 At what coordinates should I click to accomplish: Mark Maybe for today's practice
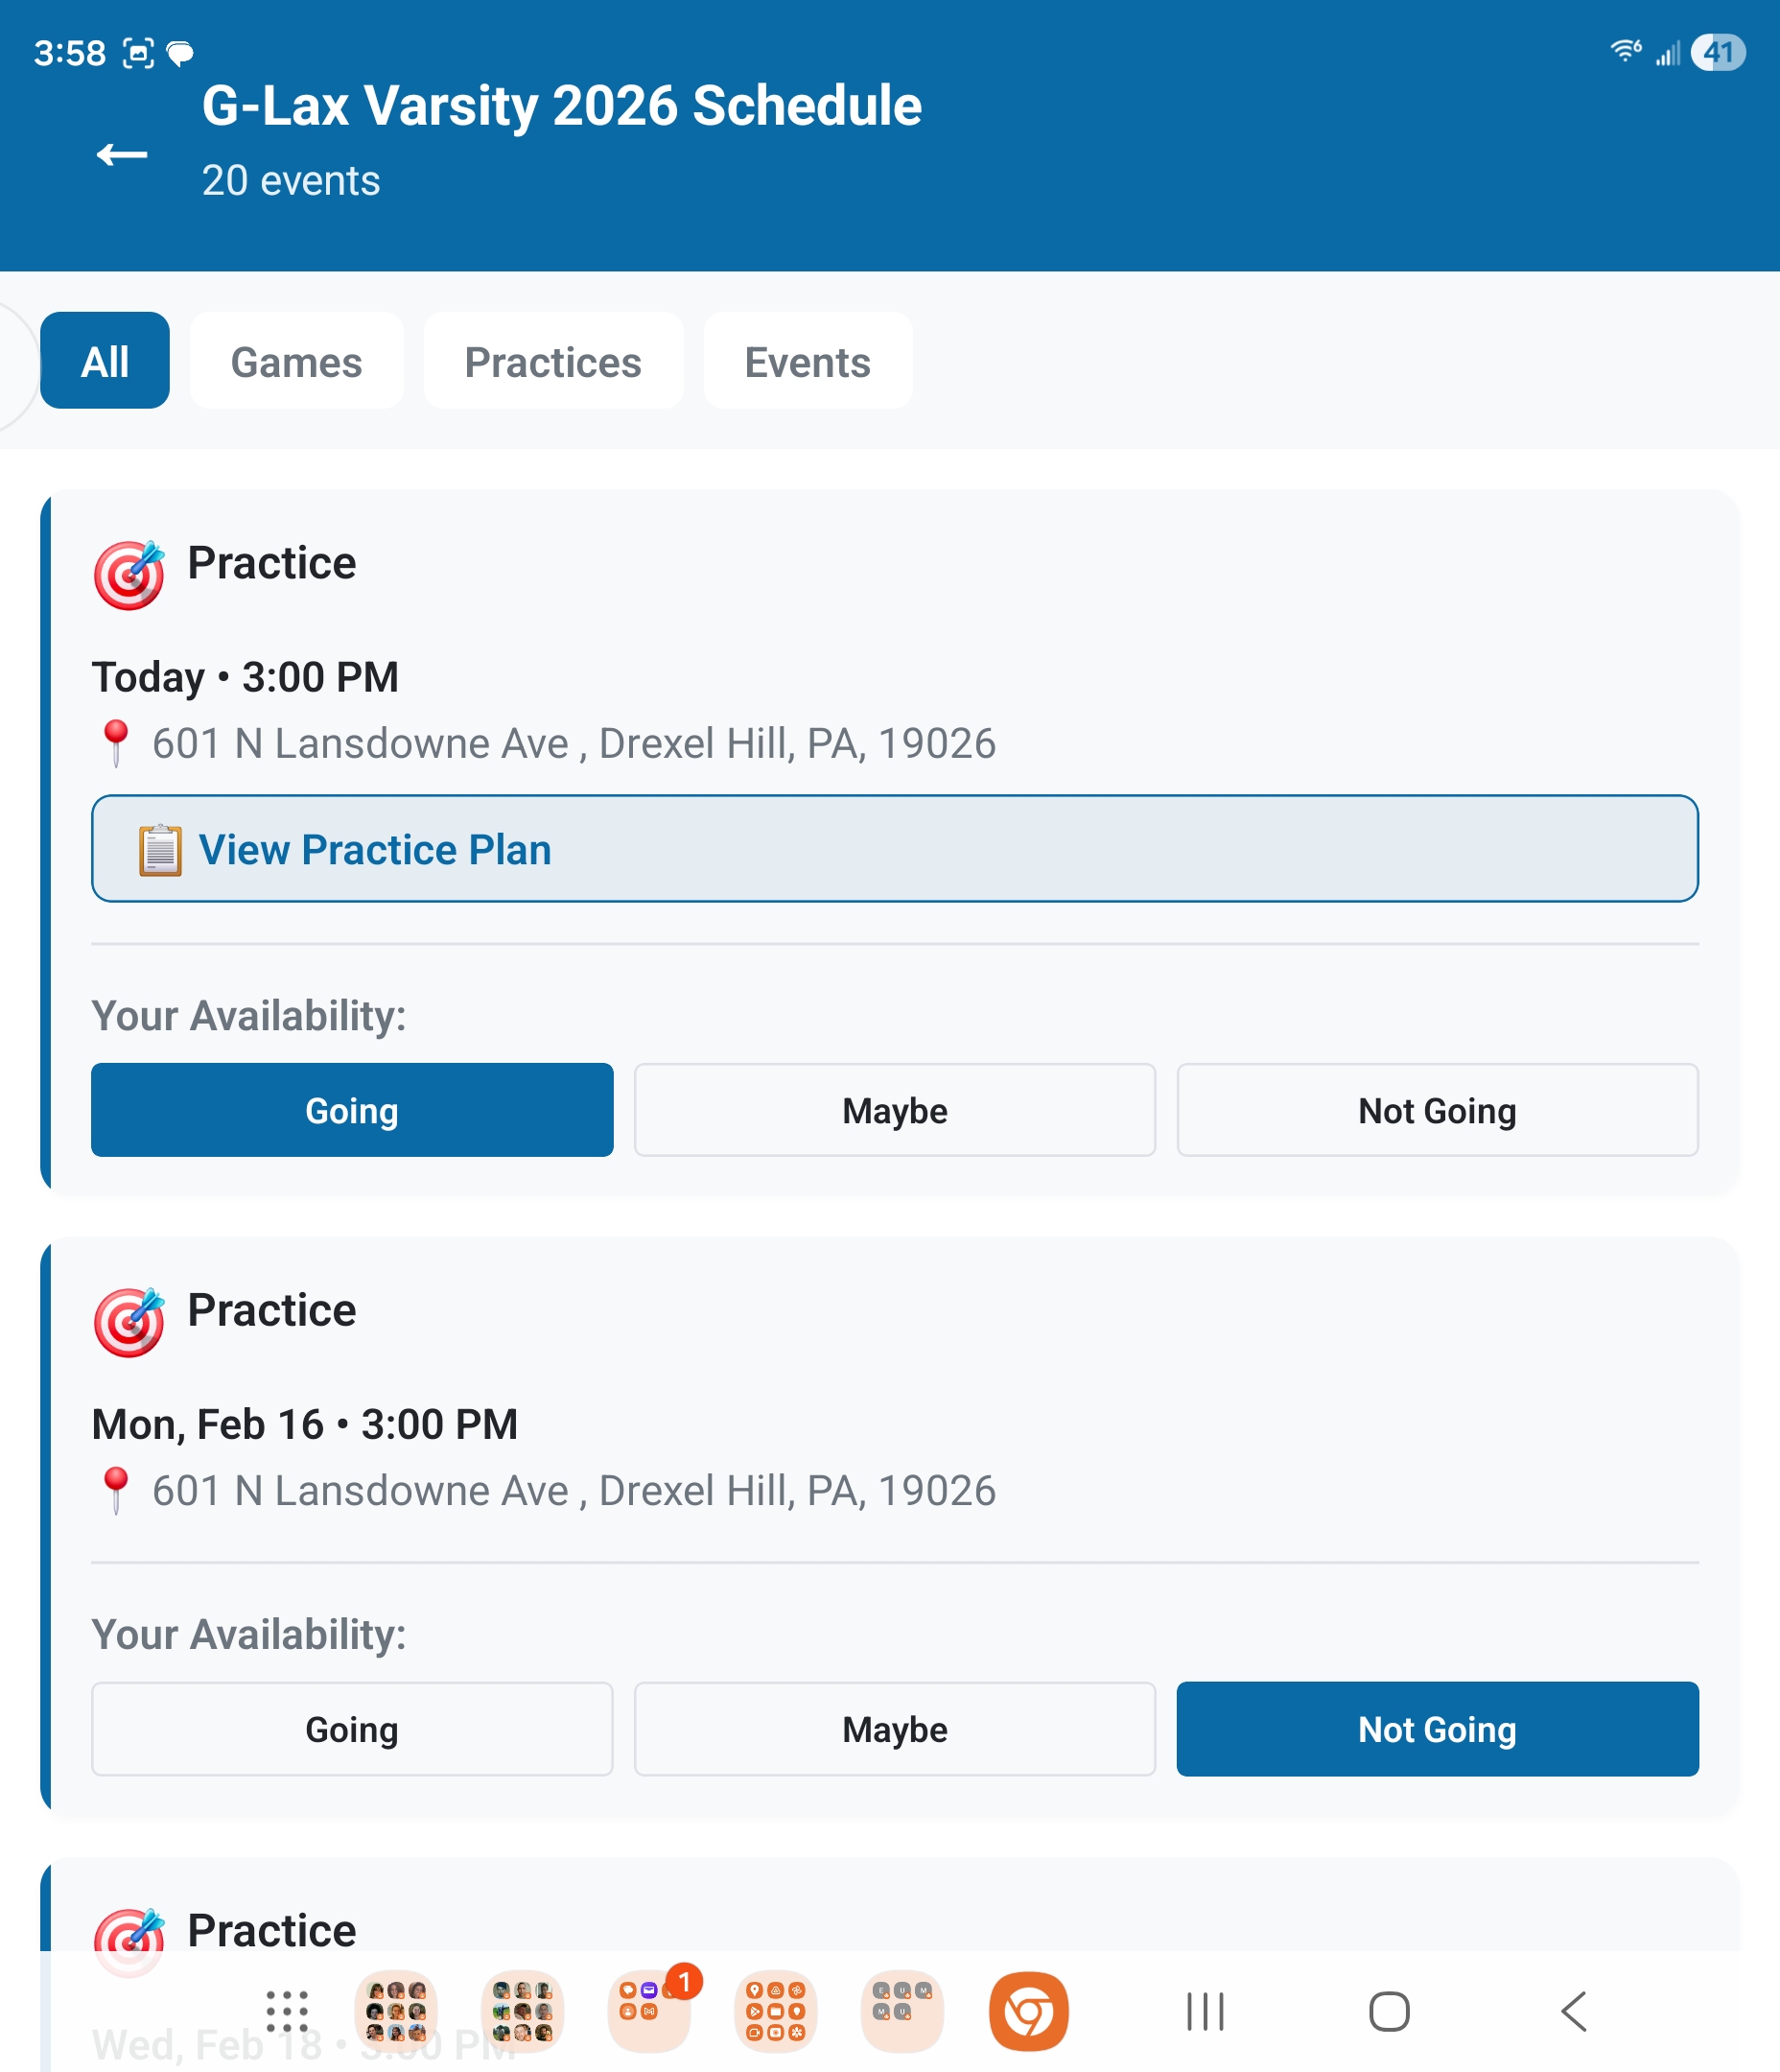894,1110
